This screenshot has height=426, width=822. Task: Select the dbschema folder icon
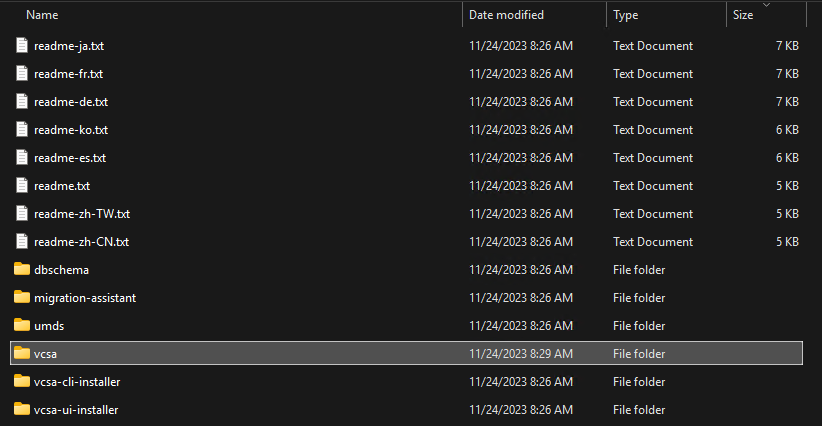click(22, 270)
